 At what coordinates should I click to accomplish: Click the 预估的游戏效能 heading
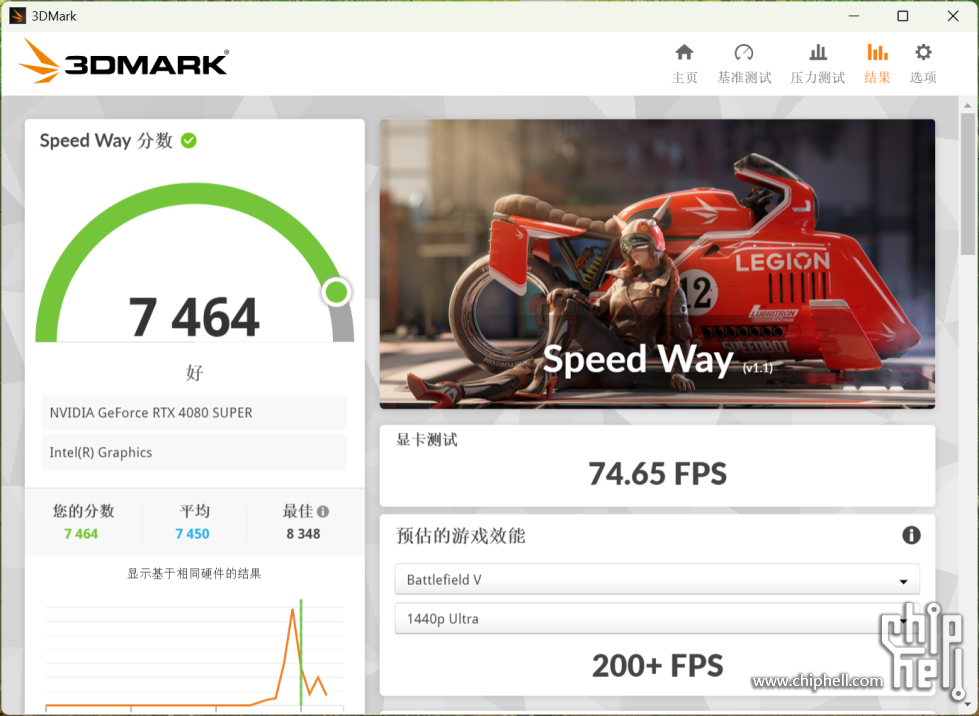coord(460,536)
